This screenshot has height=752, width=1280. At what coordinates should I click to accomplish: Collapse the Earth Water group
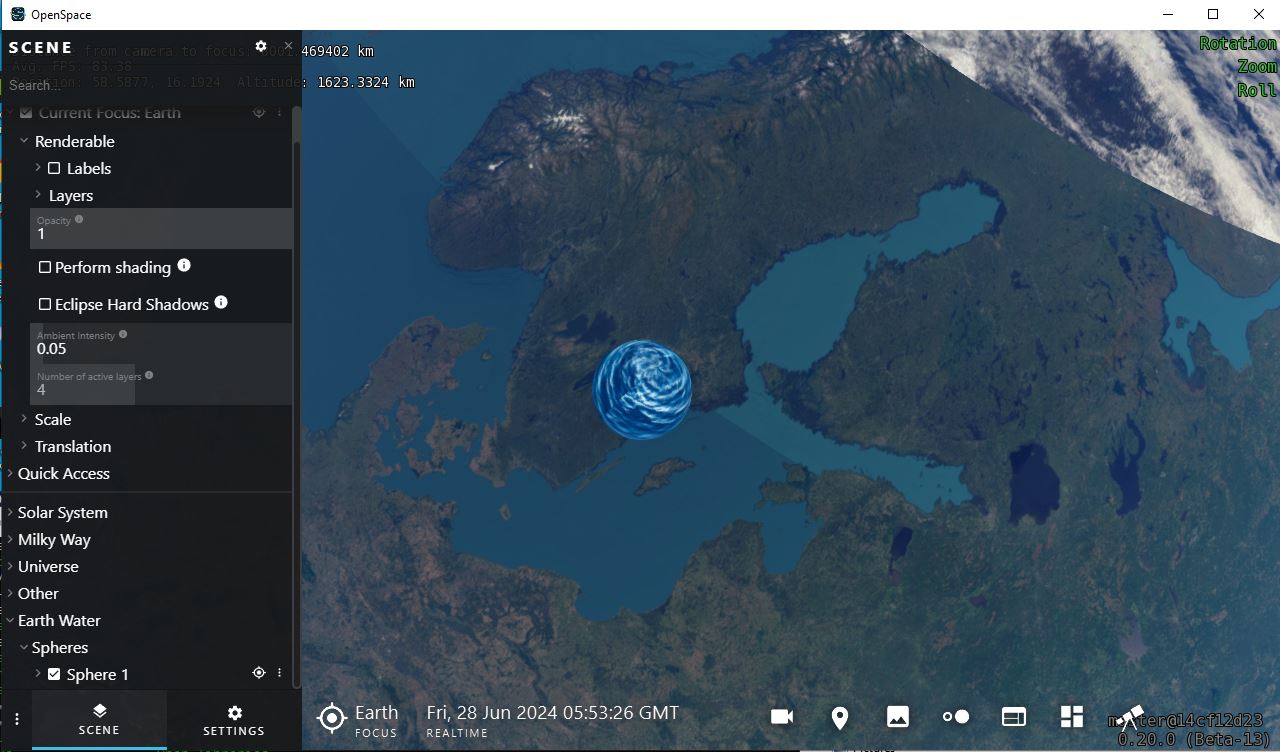[x=10, y=620]
